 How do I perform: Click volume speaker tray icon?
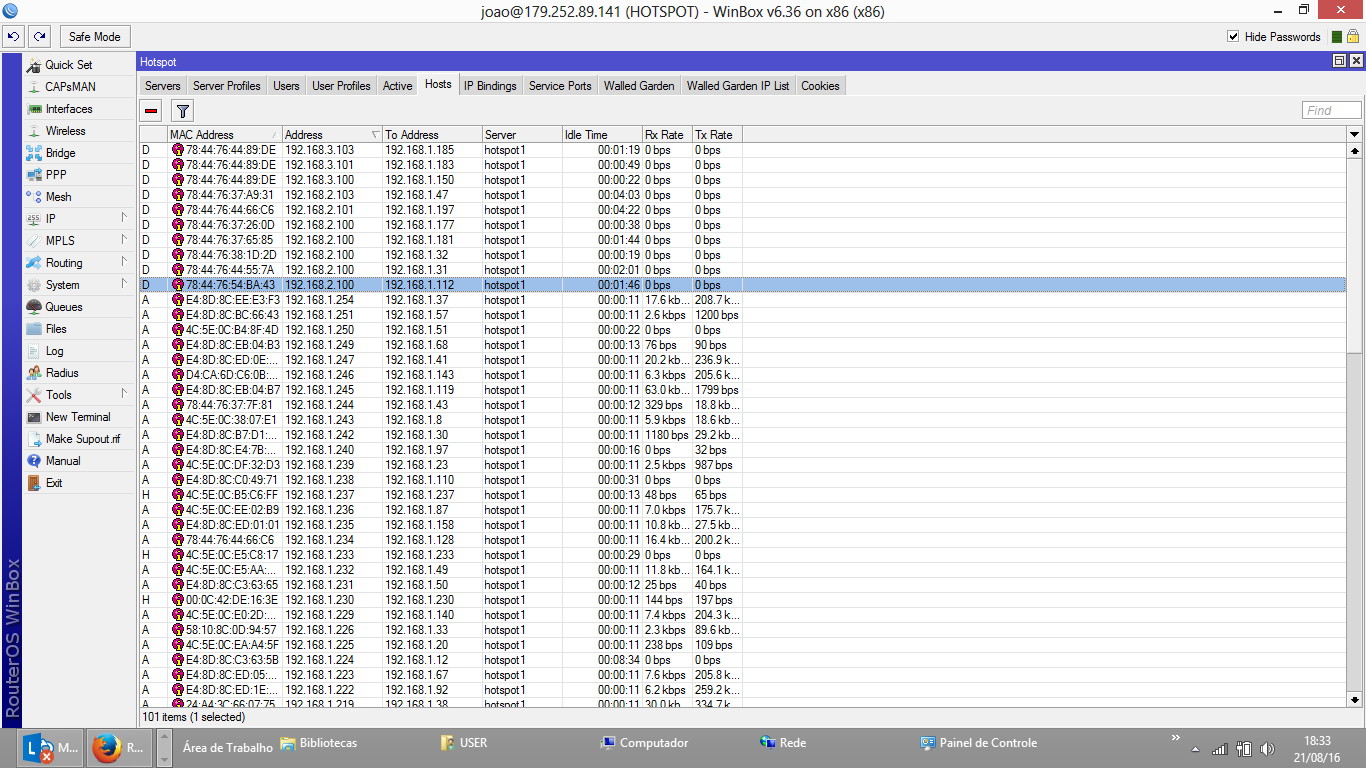coord(1267,748)
